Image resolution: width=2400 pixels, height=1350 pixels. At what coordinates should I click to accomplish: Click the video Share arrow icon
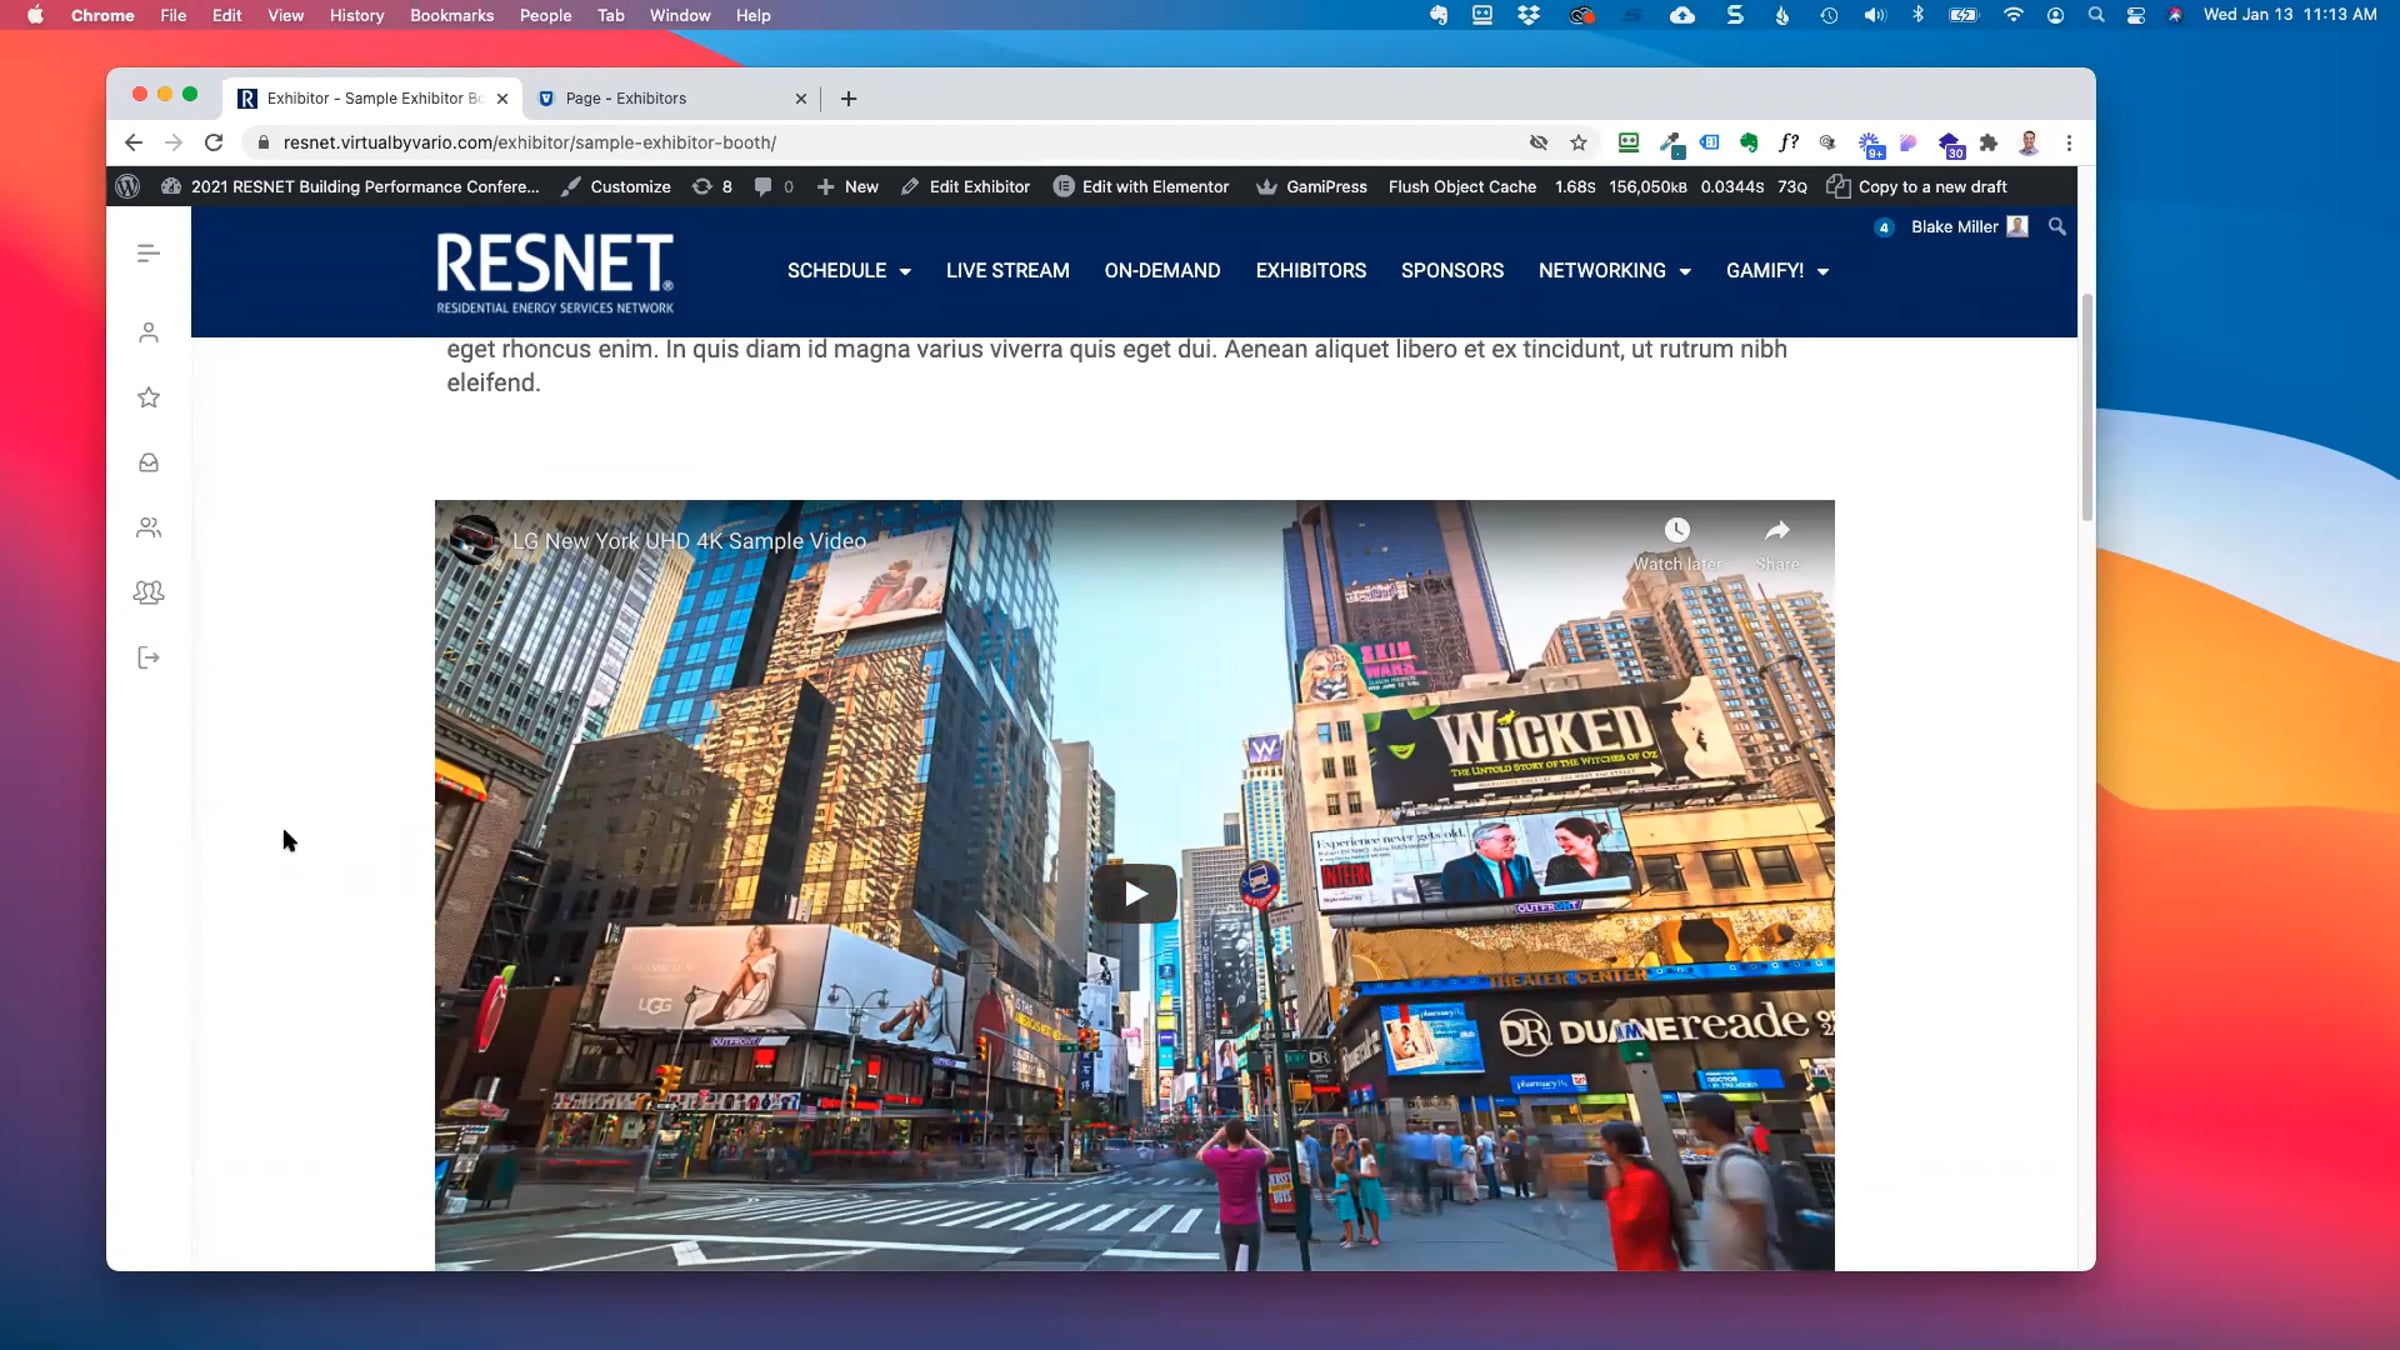tap(1777, 530)
